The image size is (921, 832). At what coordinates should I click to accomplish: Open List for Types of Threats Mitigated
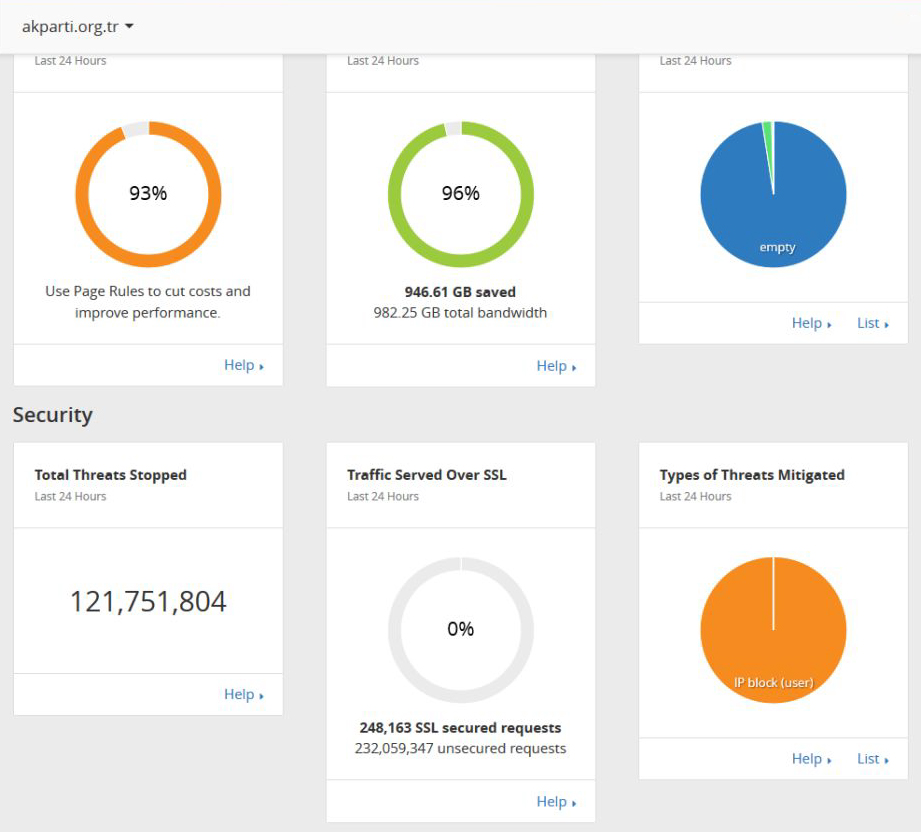[x=872, y=759]
